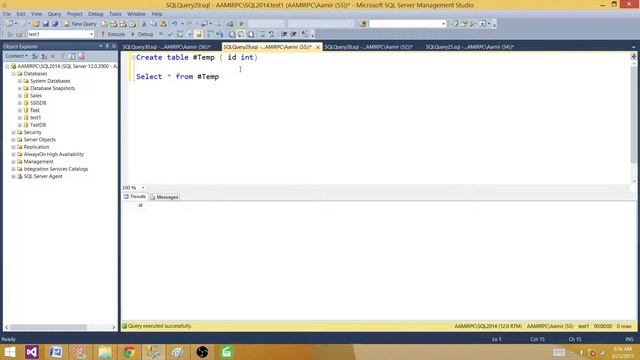Open the Tools menu
The height and width of the screenshot is (360, 640).
tap(115, 14)
